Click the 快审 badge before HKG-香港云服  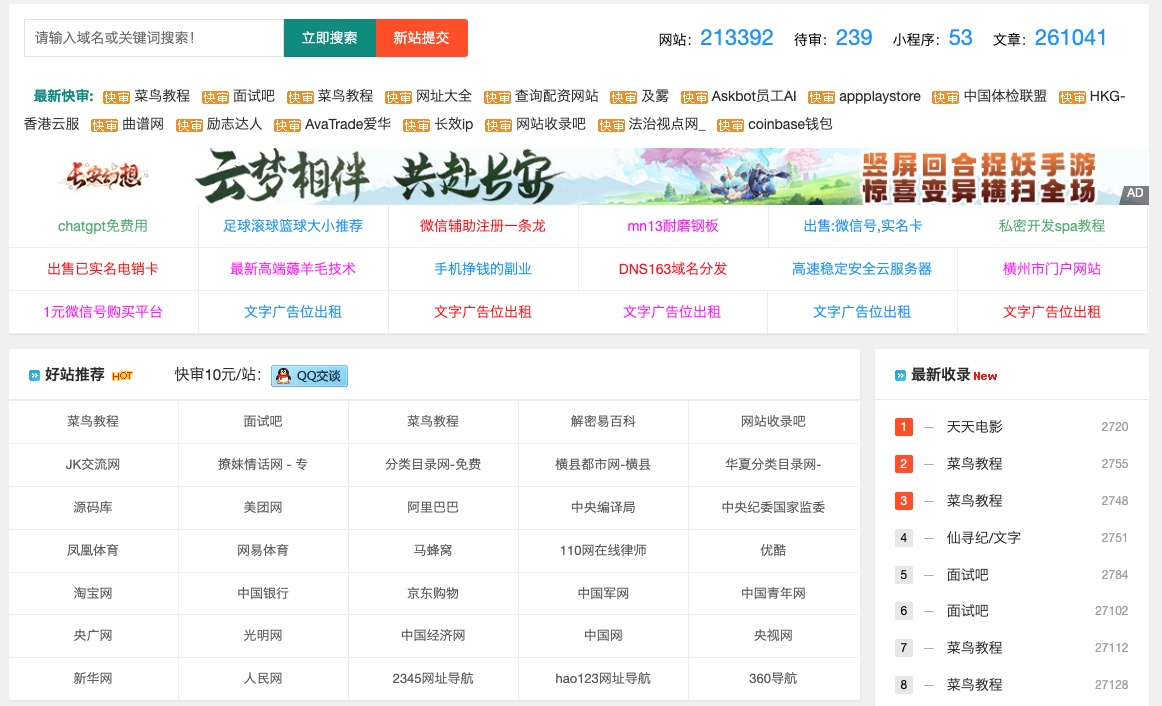(x=1072, y=98)
